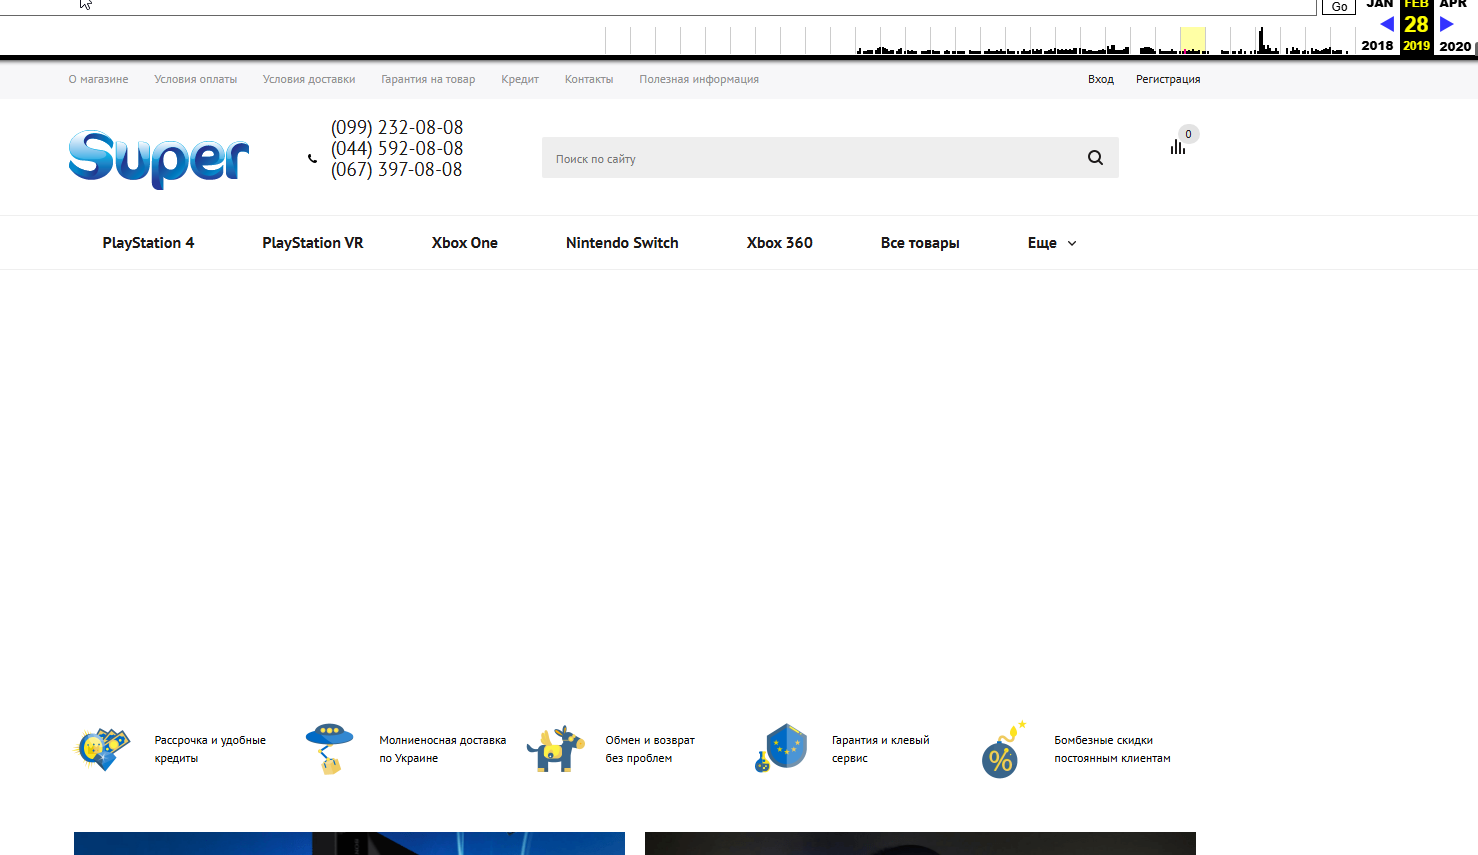This screenshot has height=855, width=1478.
Task: Open the PlayStation 4 category
Action: pos(148,243)
